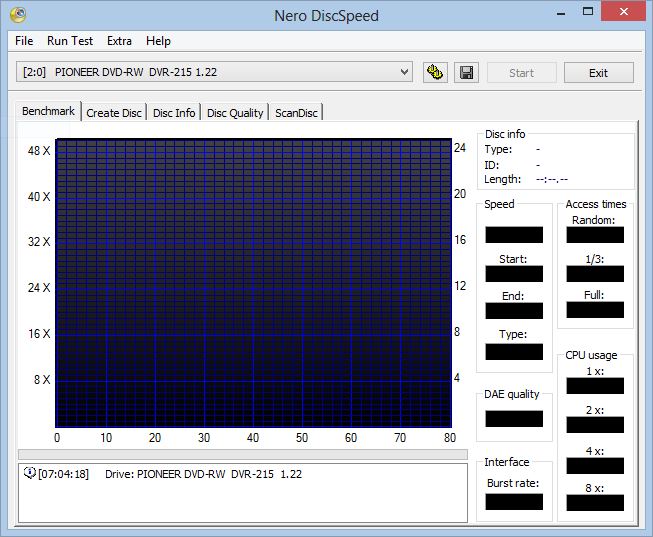Select the Disc Quality tab
The image size is (653, 537).
tap(235, 113)
